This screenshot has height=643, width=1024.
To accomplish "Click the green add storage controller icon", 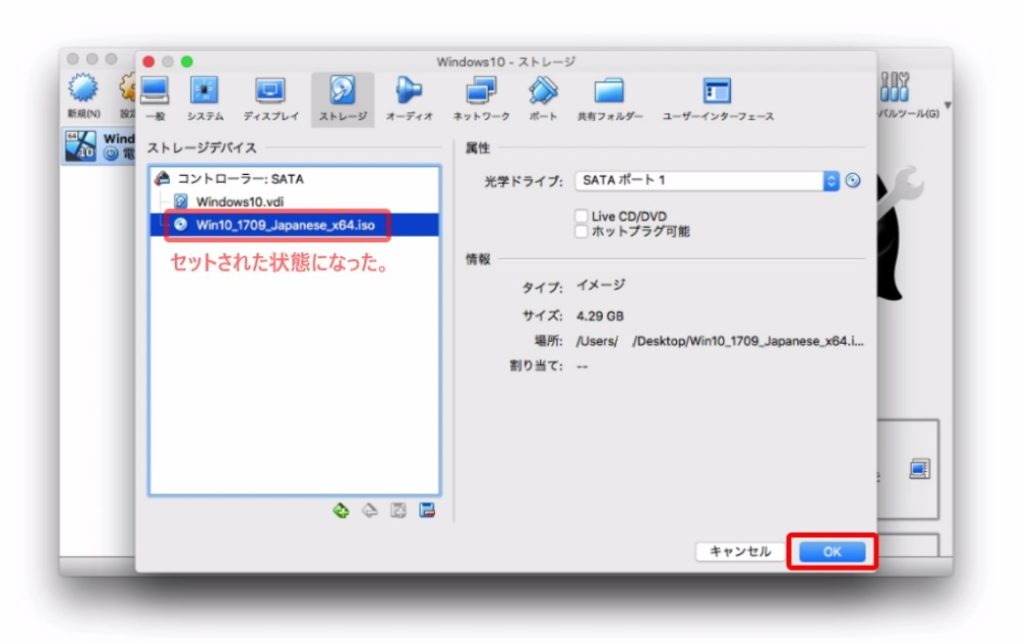I will coord(341,510).
